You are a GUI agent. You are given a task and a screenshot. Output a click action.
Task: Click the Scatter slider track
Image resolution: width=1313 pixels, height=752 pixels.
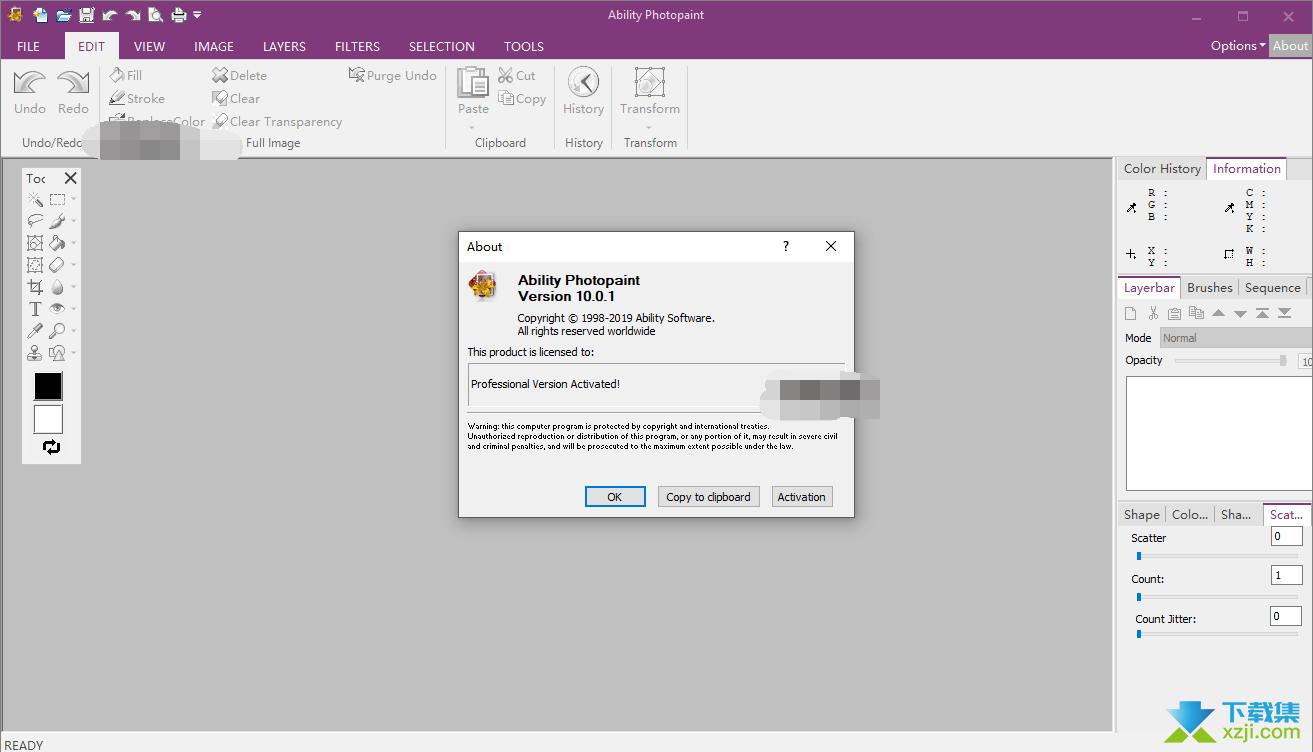1217,556
